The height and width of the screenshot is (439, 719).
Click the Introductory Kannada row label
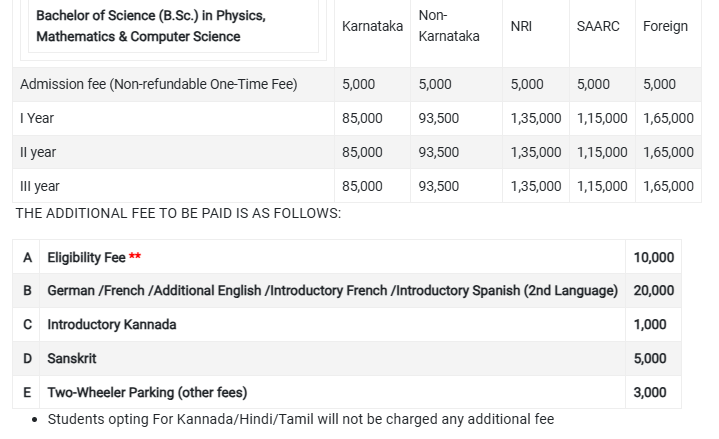point(112,324)
